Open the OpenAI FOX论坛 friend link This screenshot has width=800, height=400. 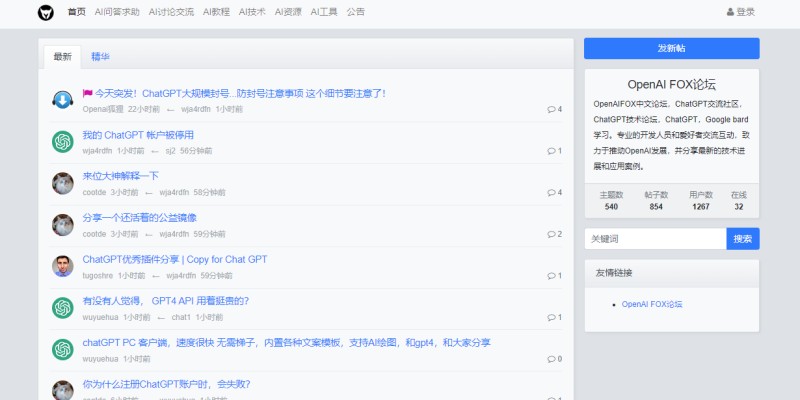(x=652, y=304)
